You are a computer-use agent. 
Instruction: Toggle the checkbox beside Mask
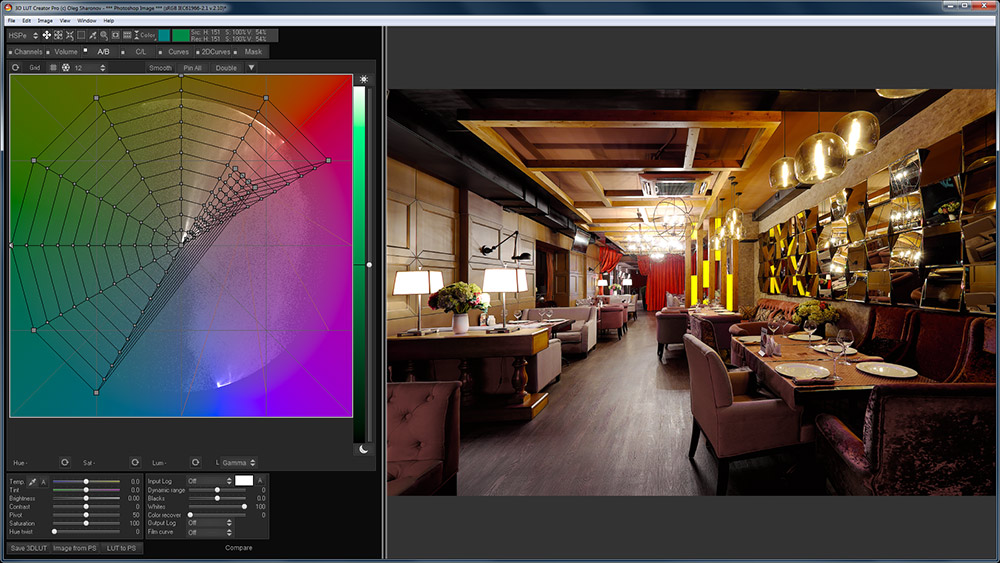pyautogui.click(x=237, y=52)
